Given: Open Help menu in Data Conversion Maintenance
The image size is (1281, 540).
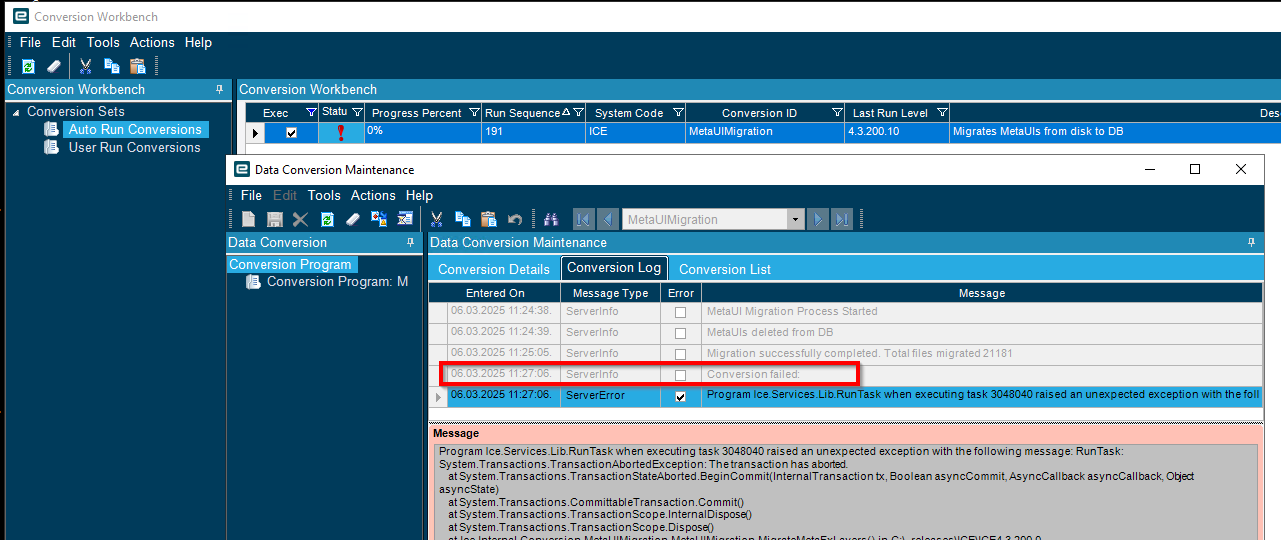Looking at the screenshot, I should 419,195.
